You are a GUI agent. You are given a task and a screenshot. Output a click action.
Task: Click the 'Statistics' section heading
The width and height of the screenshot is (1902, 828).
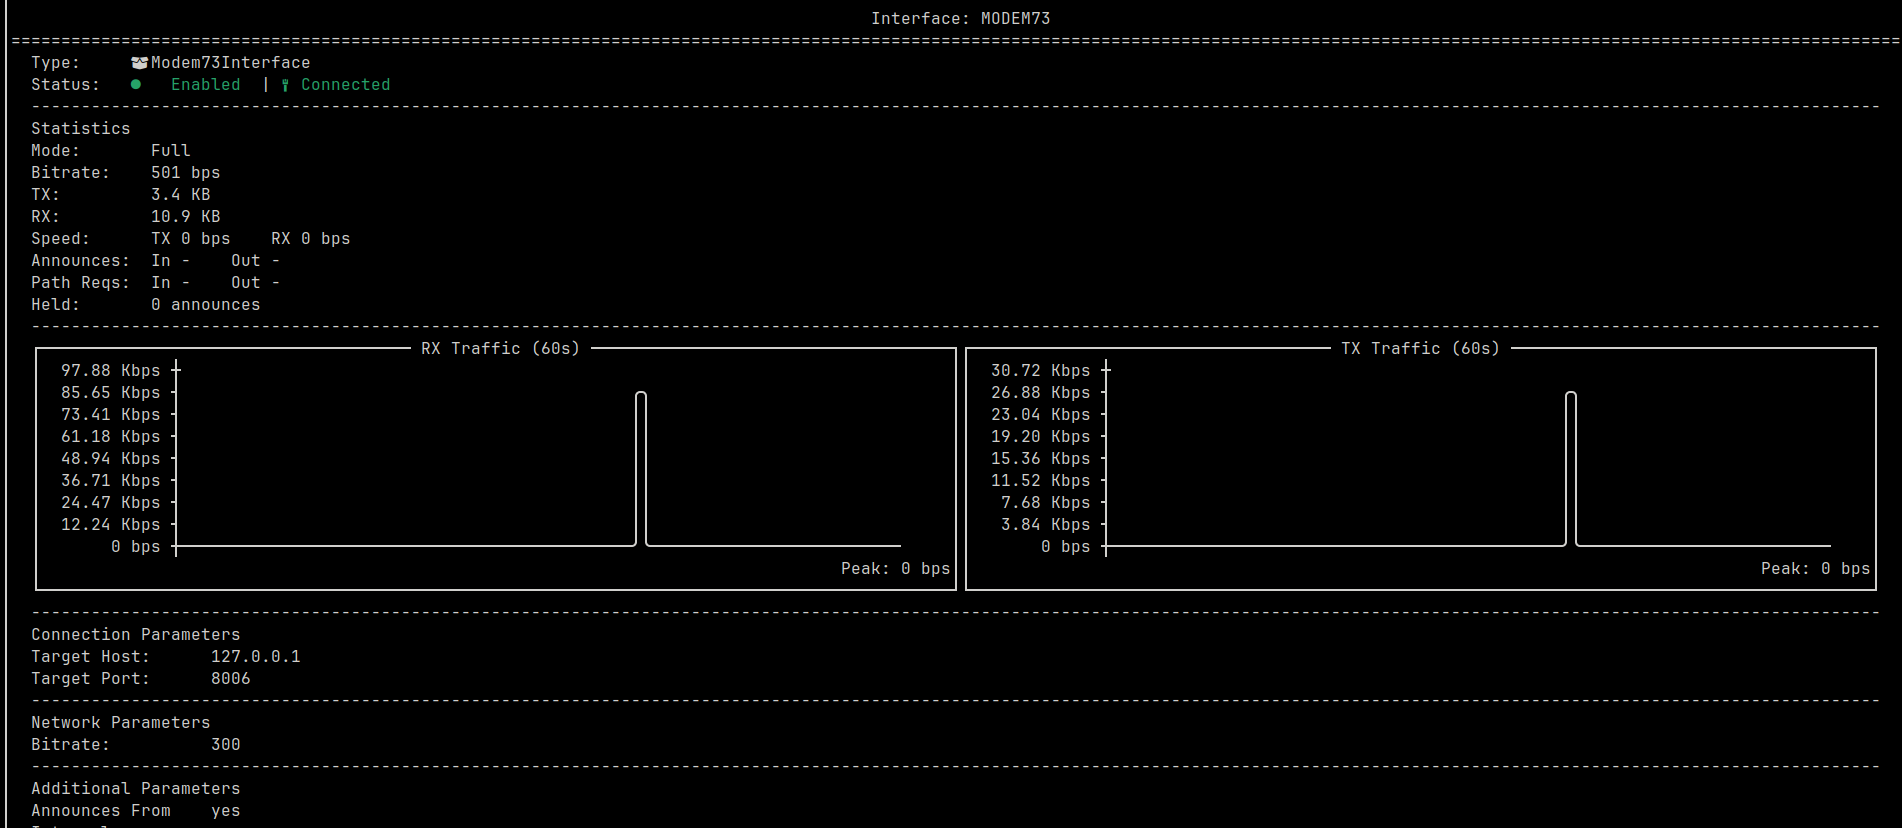coord(81,129)
